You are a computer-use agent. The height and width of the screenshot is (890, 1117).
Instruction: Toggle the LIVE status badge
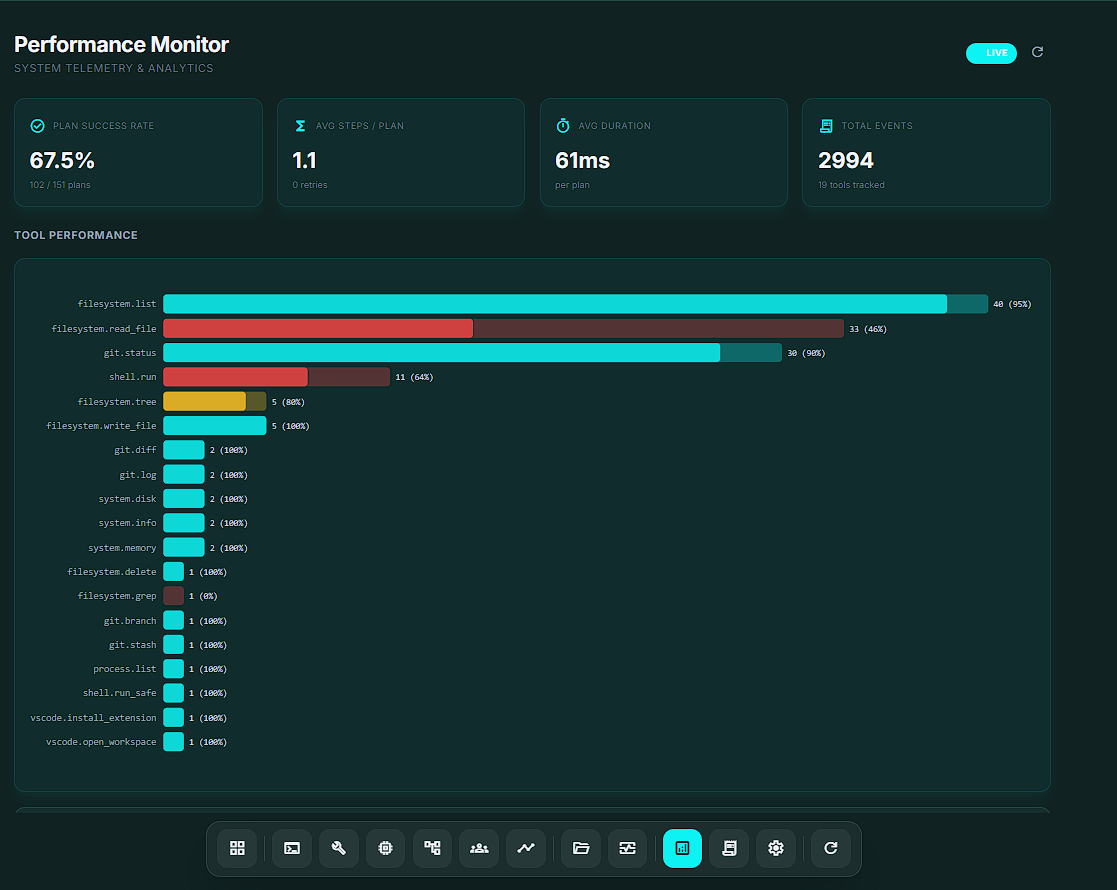[x=991, y=53]
